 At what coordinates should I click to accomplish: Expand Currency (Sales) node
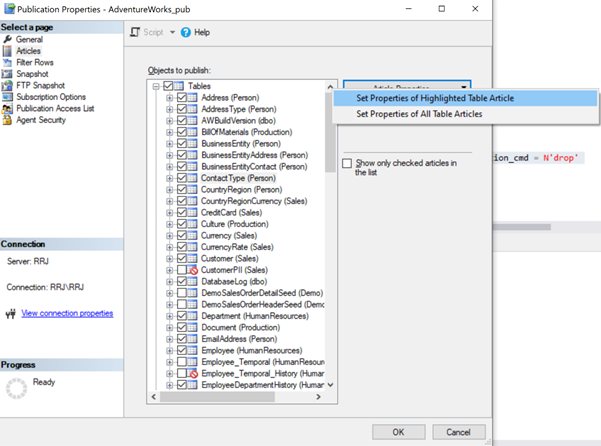click(x=169, y=236)
